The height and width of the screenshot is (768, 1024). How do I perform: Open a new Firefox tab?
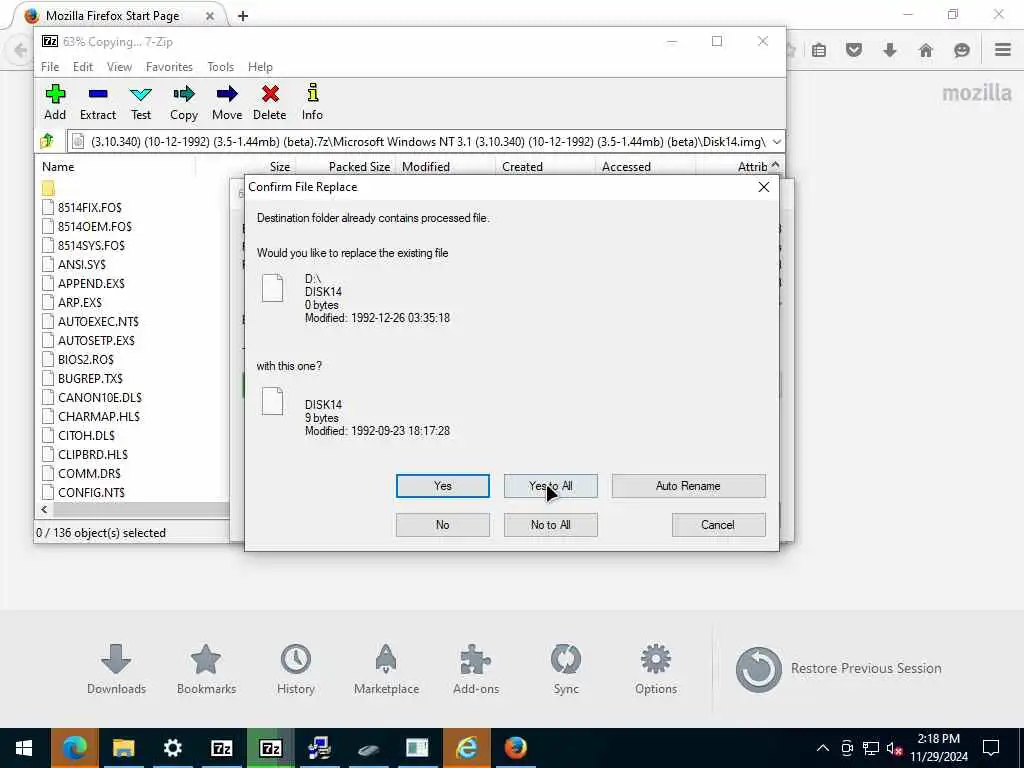click(243, 16)
